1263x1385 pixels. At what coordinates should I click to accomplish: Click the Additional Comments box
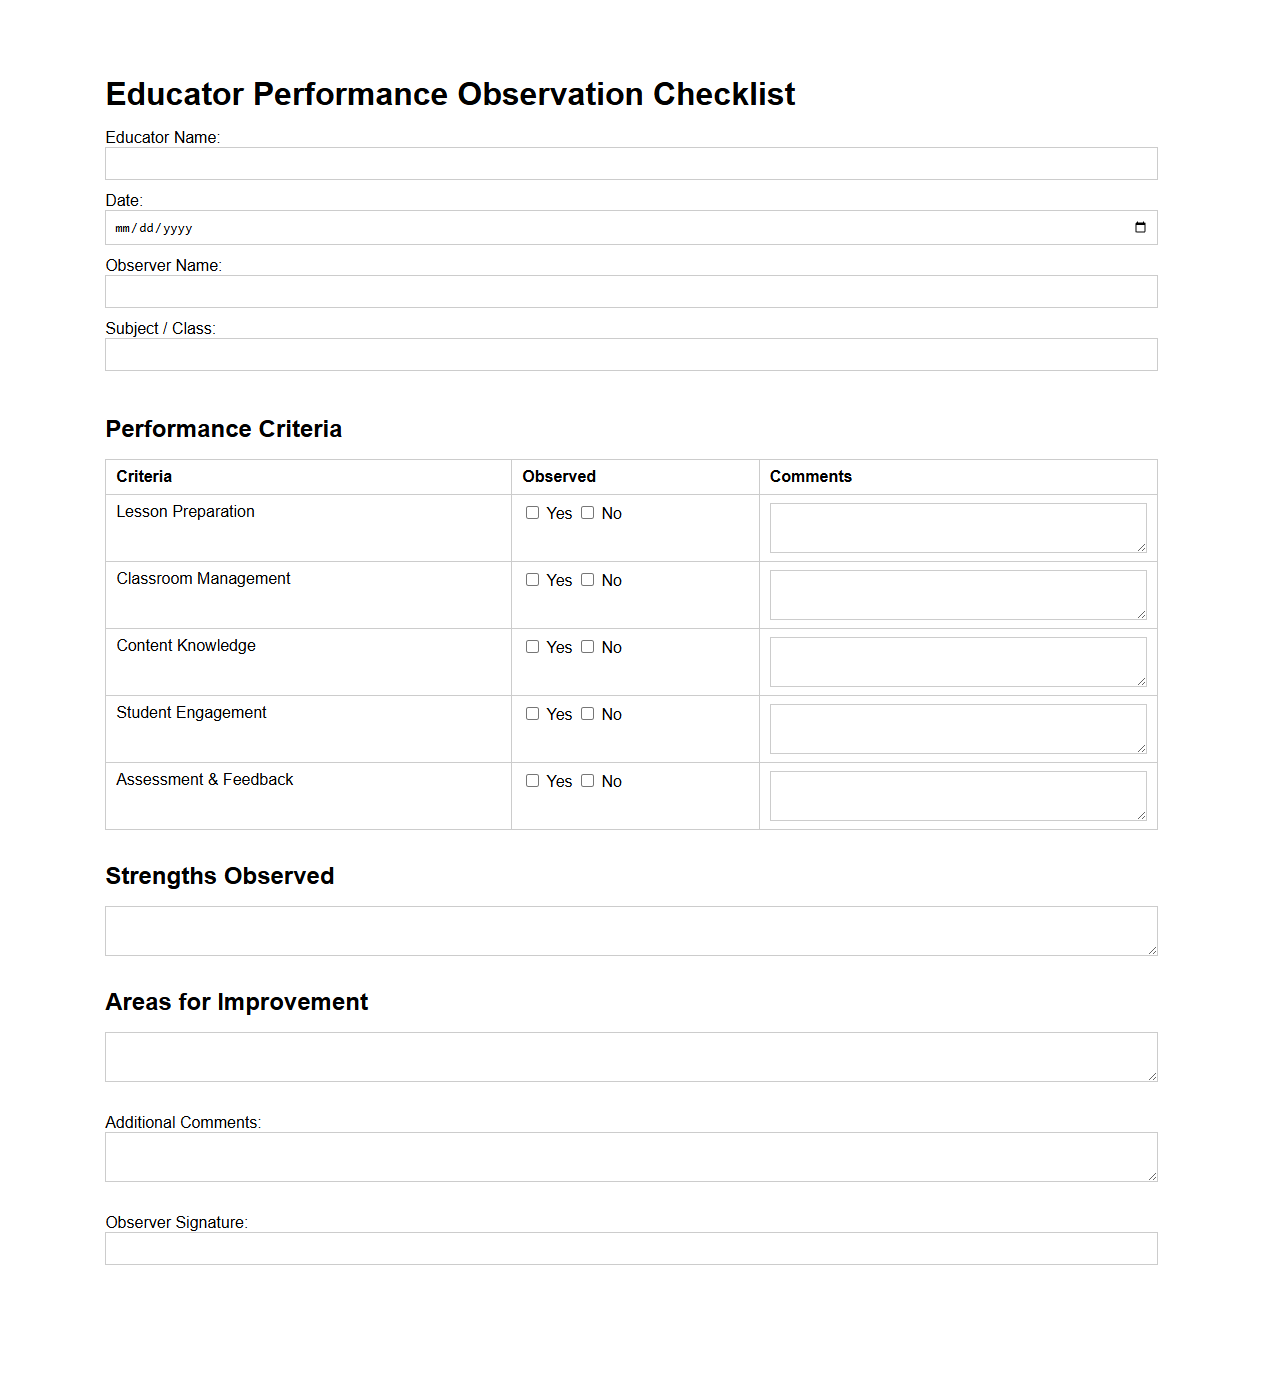[x=631, y=1156]
